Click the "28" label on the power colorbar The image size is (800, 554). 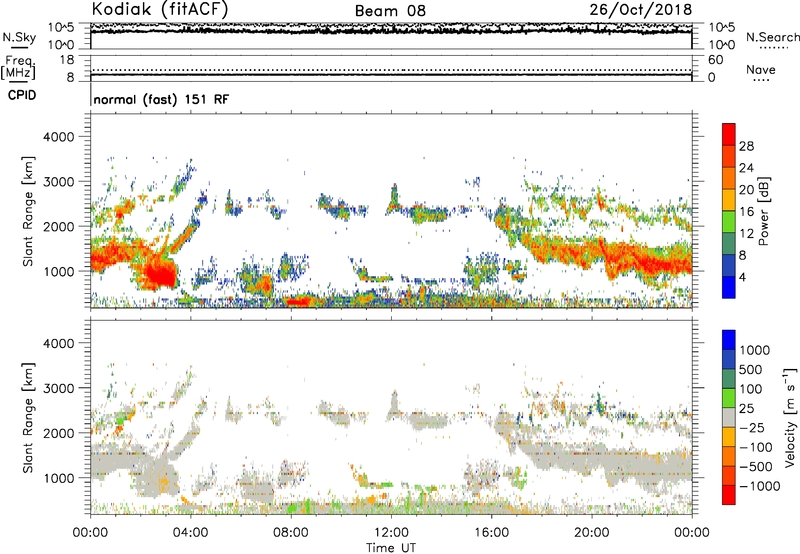click(x=746, y=146)
